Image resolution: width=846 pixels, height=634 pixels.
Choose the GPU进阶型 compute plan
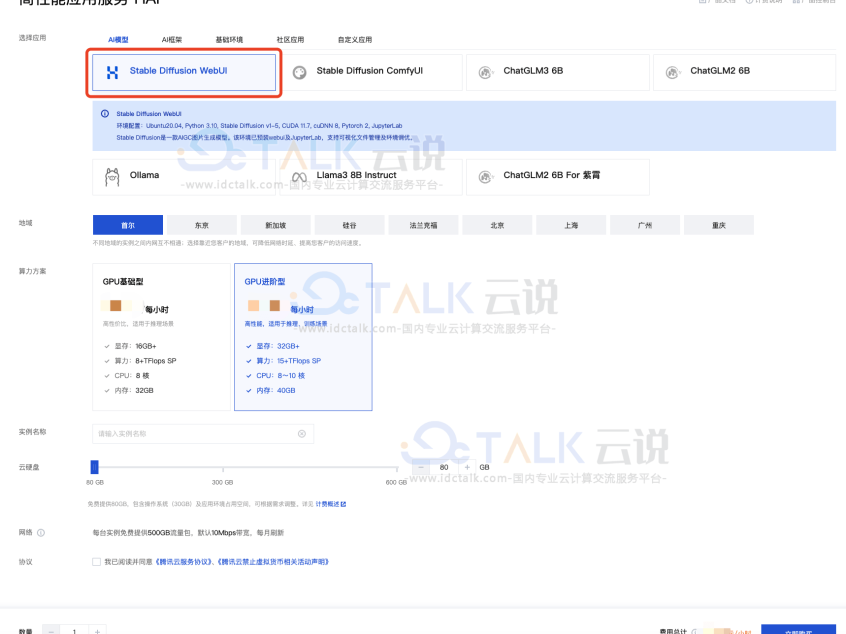303,337
